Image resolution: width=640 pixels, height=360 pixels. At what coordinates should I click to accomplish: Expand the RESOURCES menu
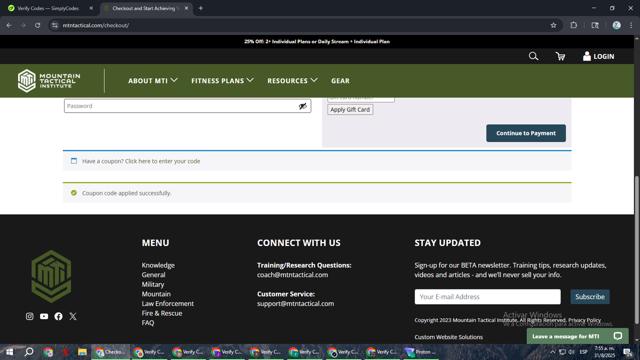292,81
